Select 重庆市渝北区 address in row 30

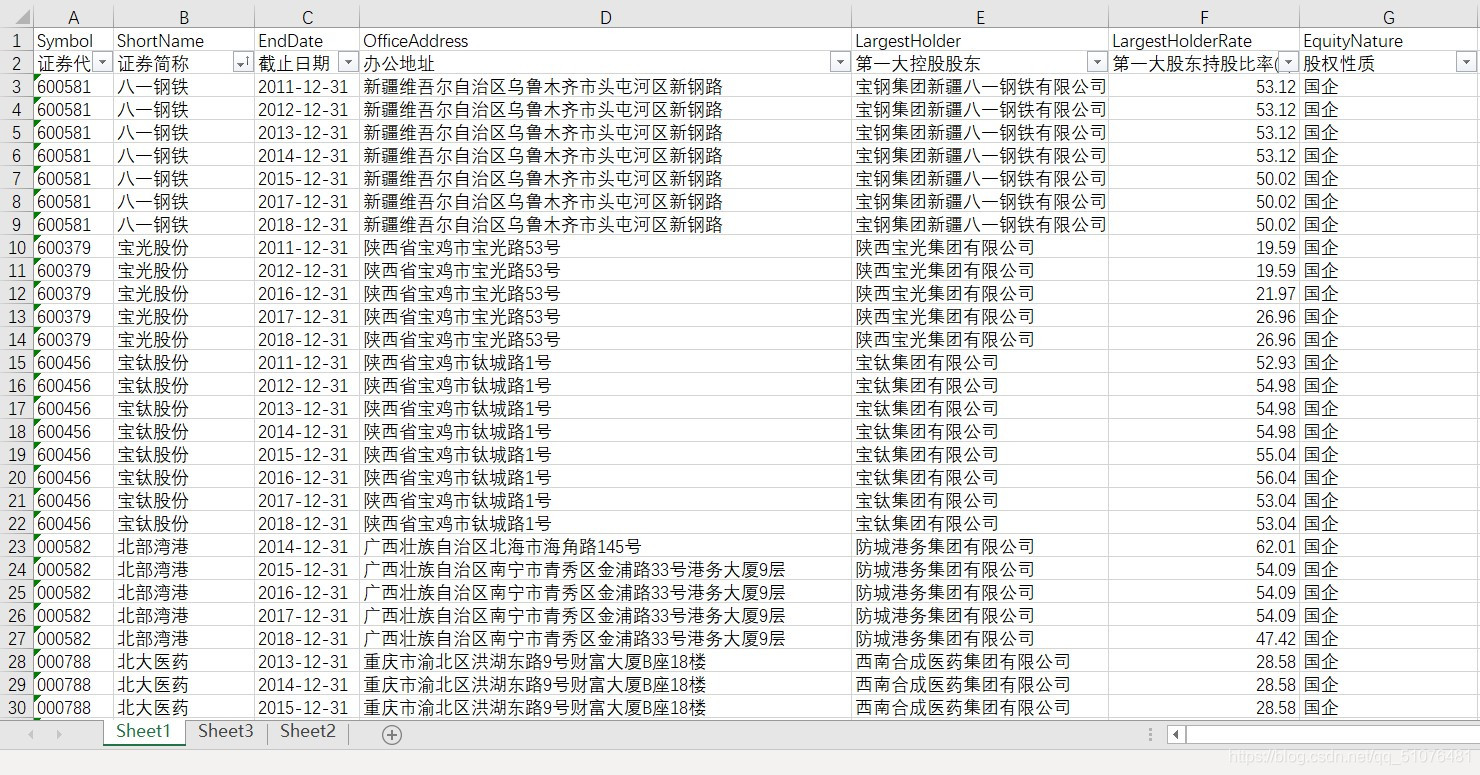(x=606, y=707)
